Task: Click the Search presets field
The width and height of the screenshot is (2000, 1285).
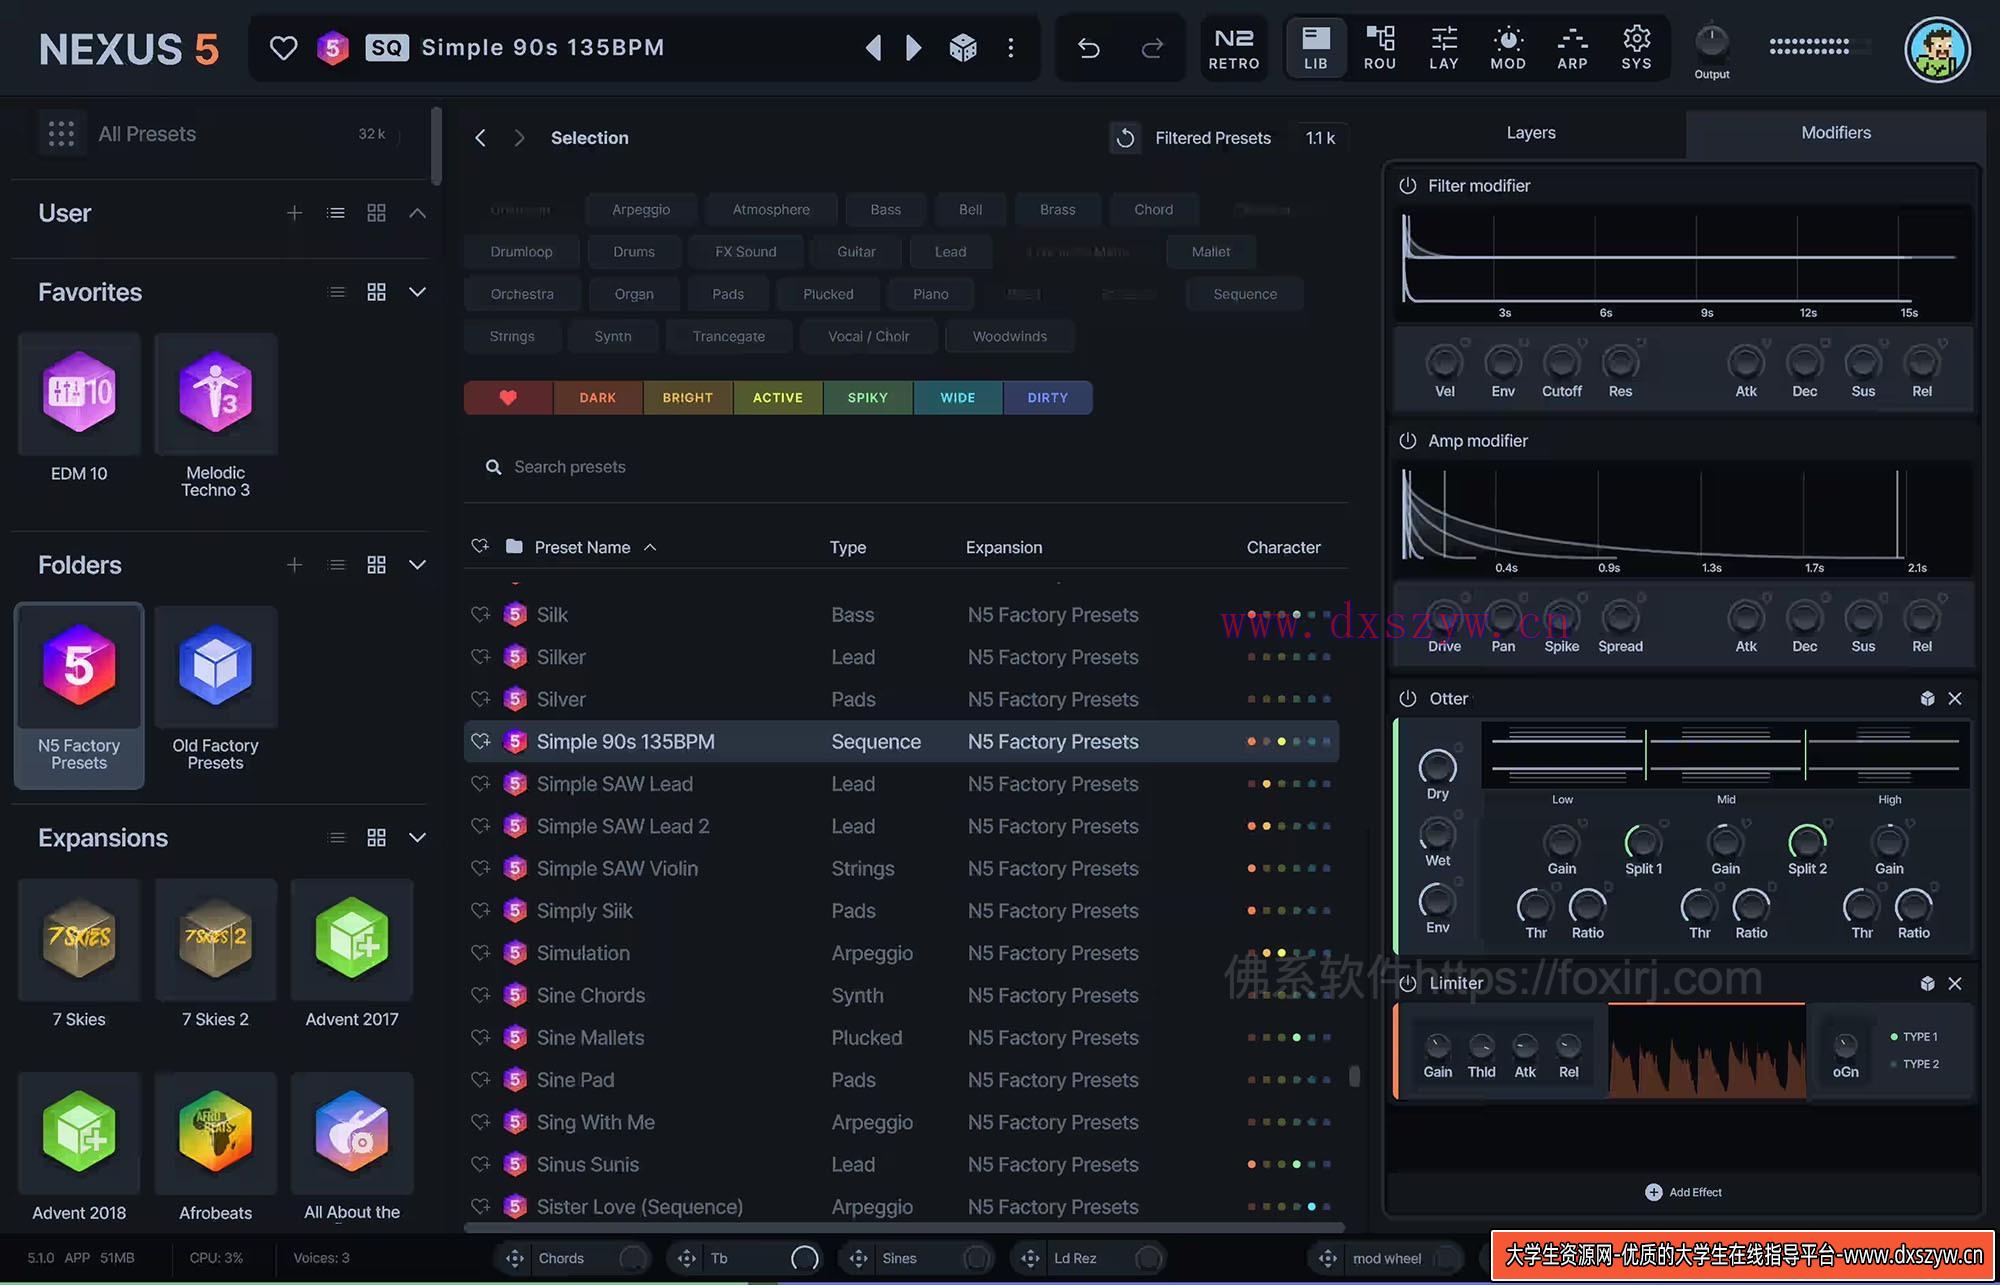Action: tap(905, 467)
